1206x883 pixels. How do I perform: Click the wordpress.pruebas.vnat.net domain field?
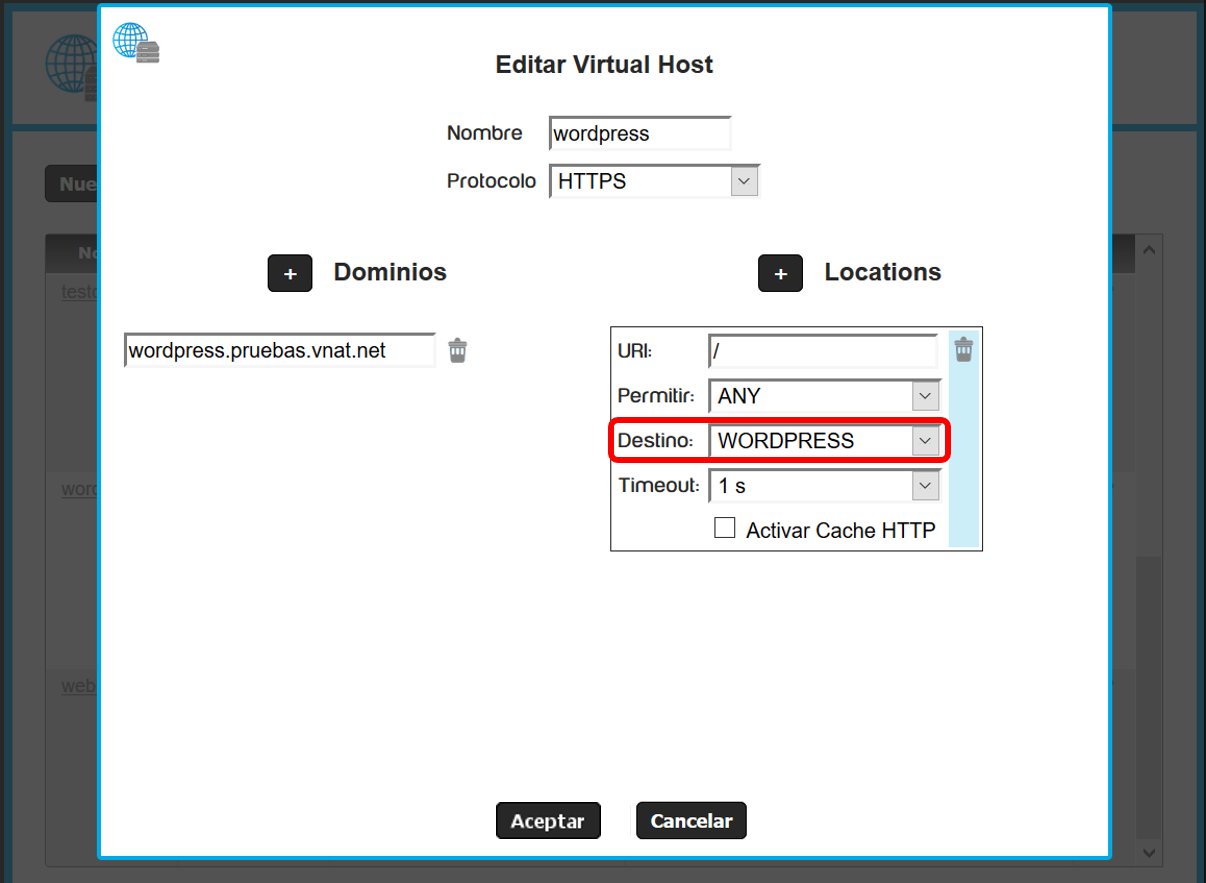pos(280,351)
